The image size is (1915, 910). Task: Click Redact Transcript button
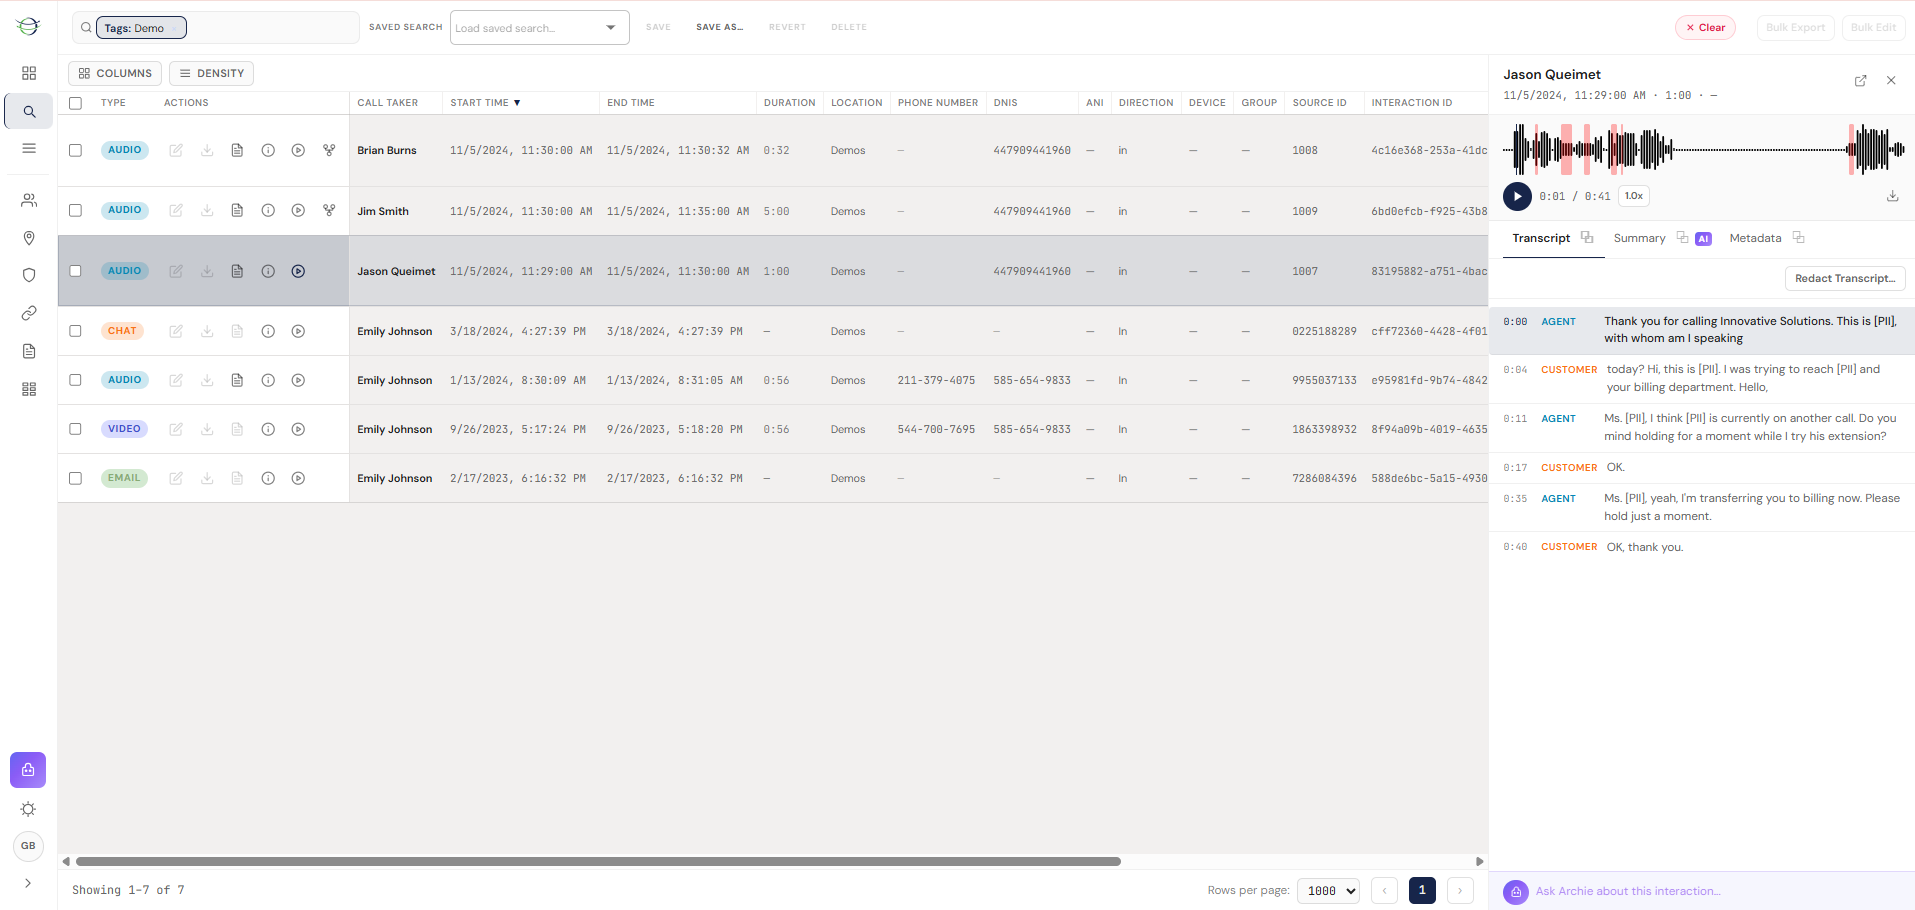pyautogui.click(x=1845, y=279)
